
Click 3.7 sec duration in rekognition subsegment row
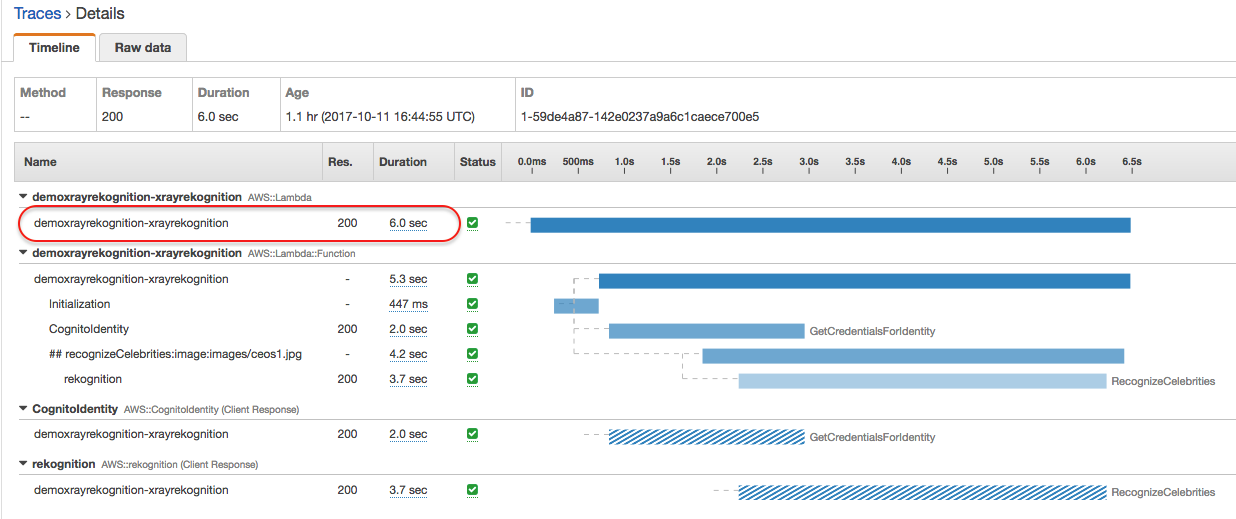pyautogui.click(x=408, y=379)
